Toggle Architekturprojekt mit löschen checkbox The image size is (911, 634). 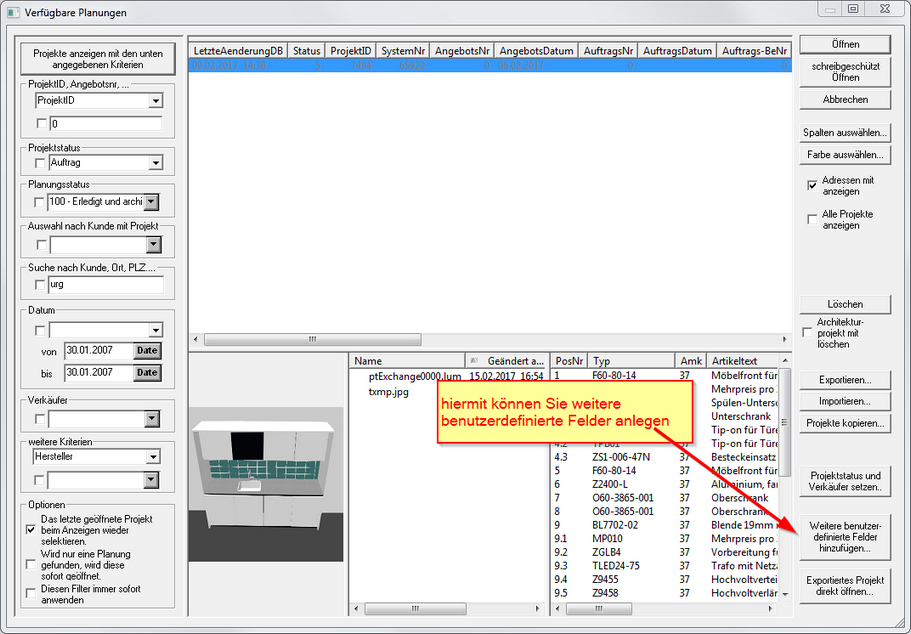pos(808,332)
